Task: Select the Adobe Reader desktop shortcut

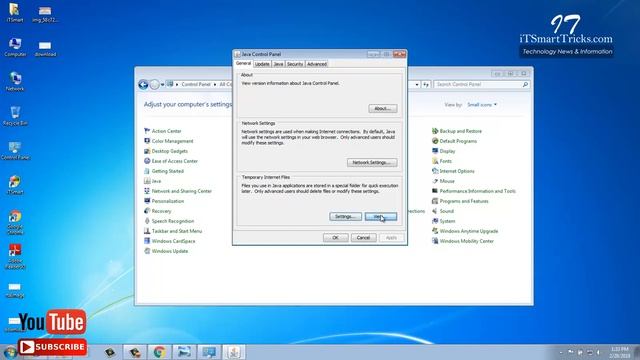Action: [15, 256]
